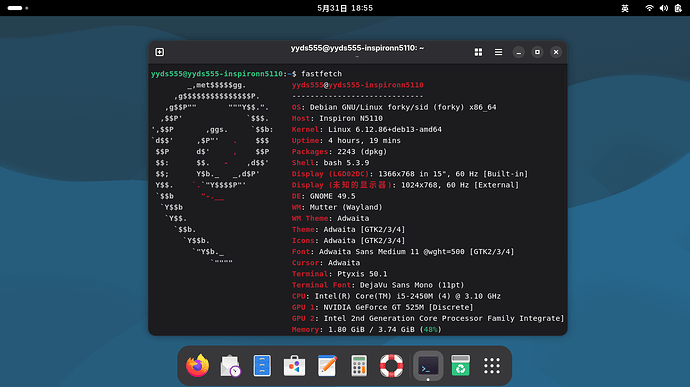Image resolution: width=690 pixels, height=387 pixels.
Task: Open the date and time menu
Action: tap(345, 8)
